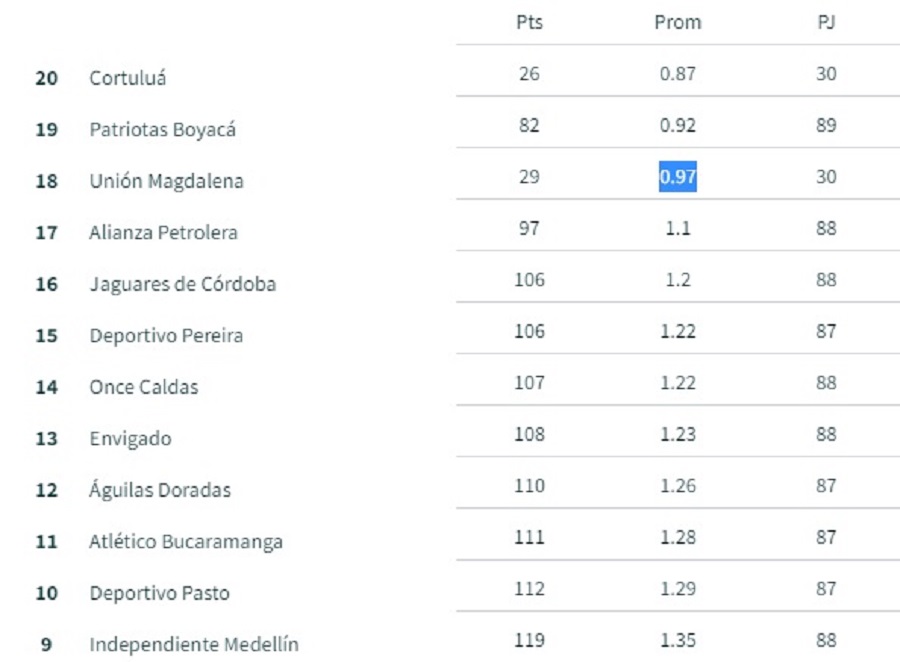900x662 pixels.
Task: Click position number 20 in the ranking
Action: point(46,78)
